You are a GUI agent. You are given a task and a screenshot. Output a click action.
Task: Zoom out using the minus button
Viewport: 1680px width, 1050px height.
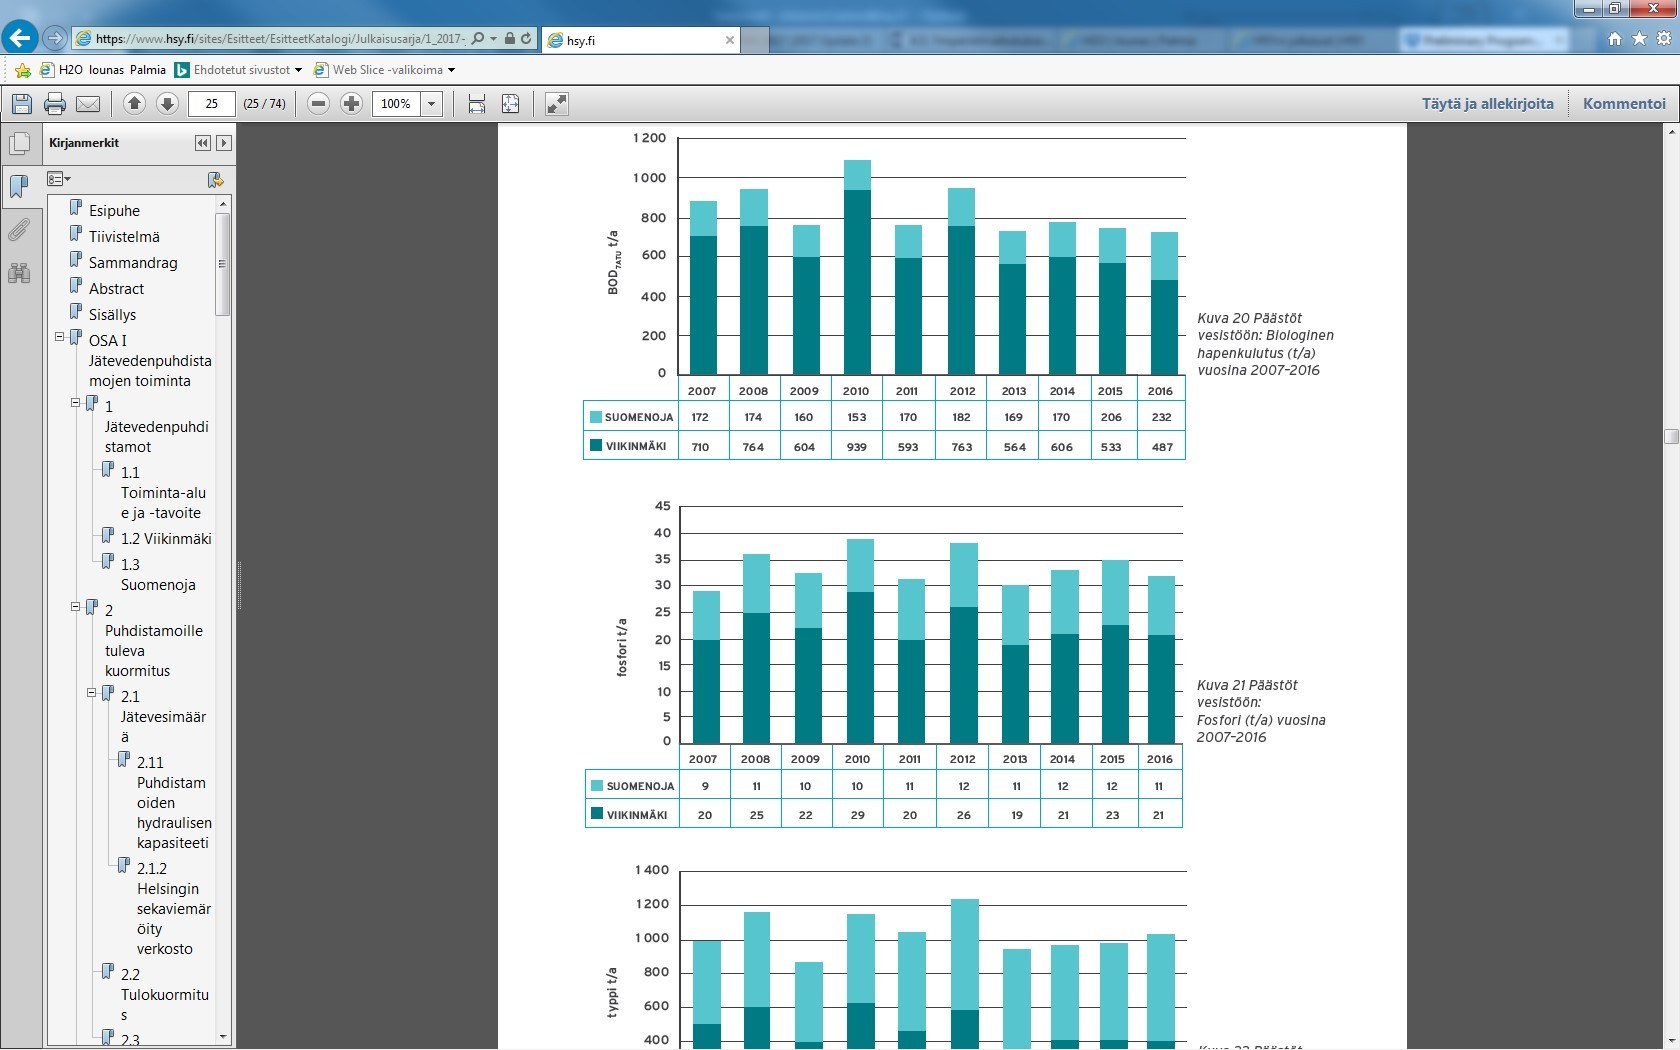tap(318, 104)
